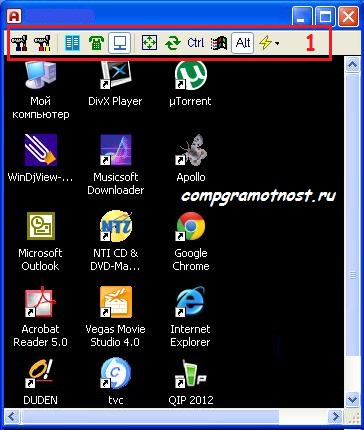The width and height of the screenshot is (364, 430).
Task: Toggle the Alt key button
Action: click(x=243, y=43)
